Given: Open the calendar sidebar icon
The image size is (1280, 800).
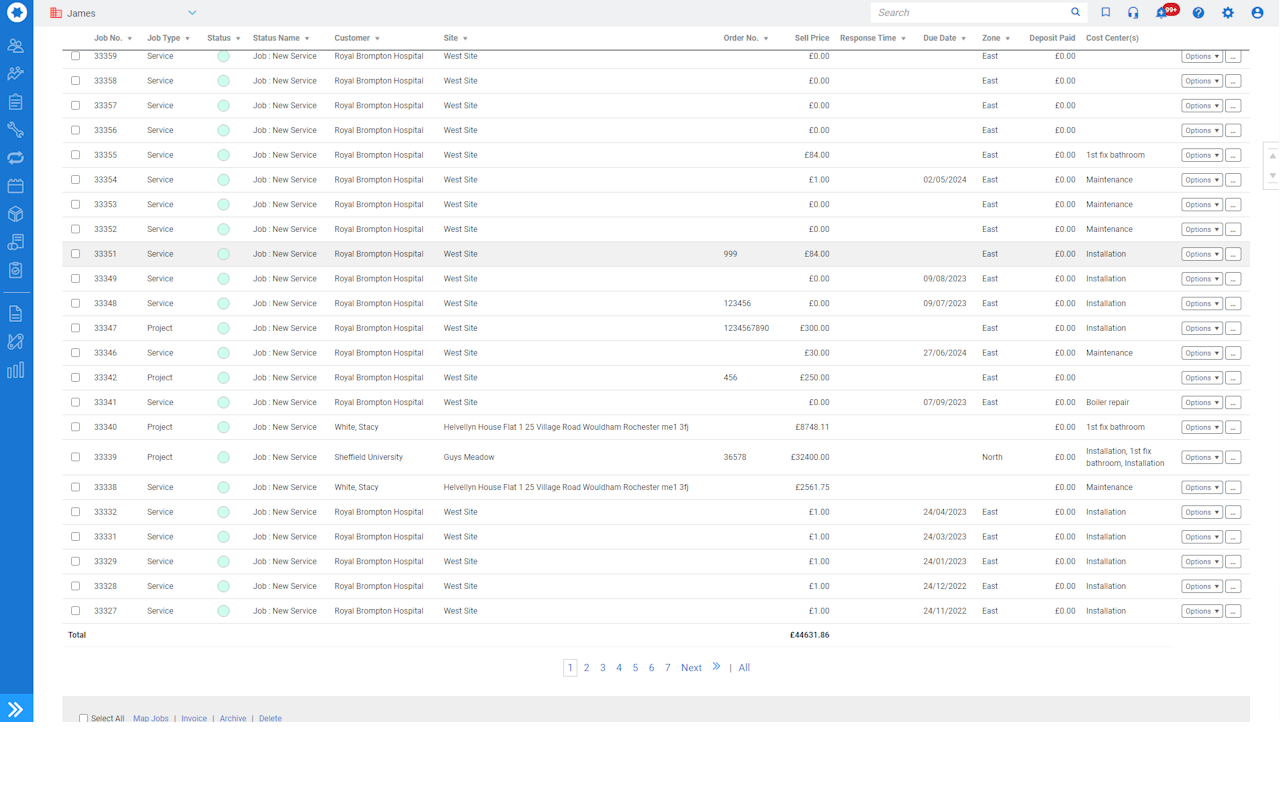Looking at the screenshot, I should pyautogui.click(x=16, y=186).
